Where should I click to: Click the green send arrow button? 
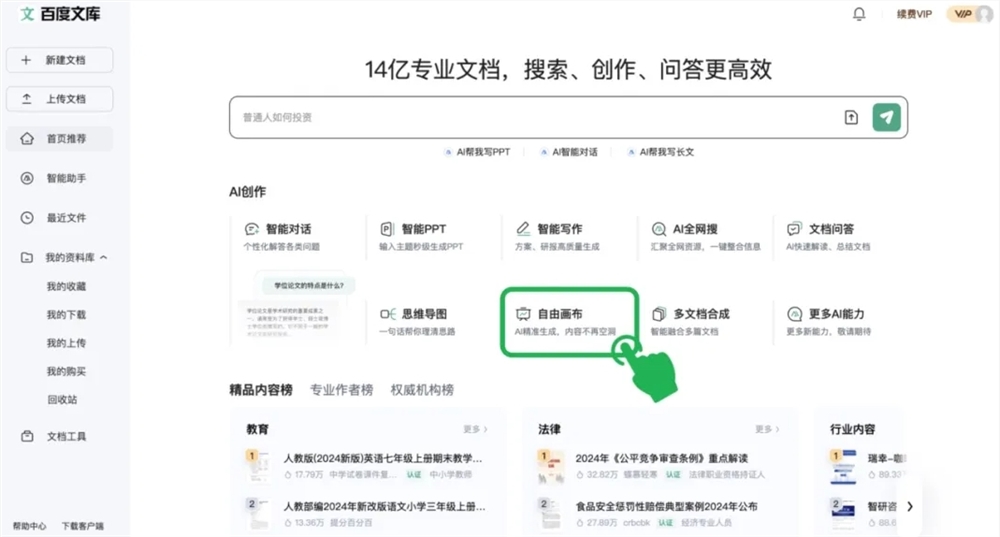pyautogui.click(x=885, y=117)
